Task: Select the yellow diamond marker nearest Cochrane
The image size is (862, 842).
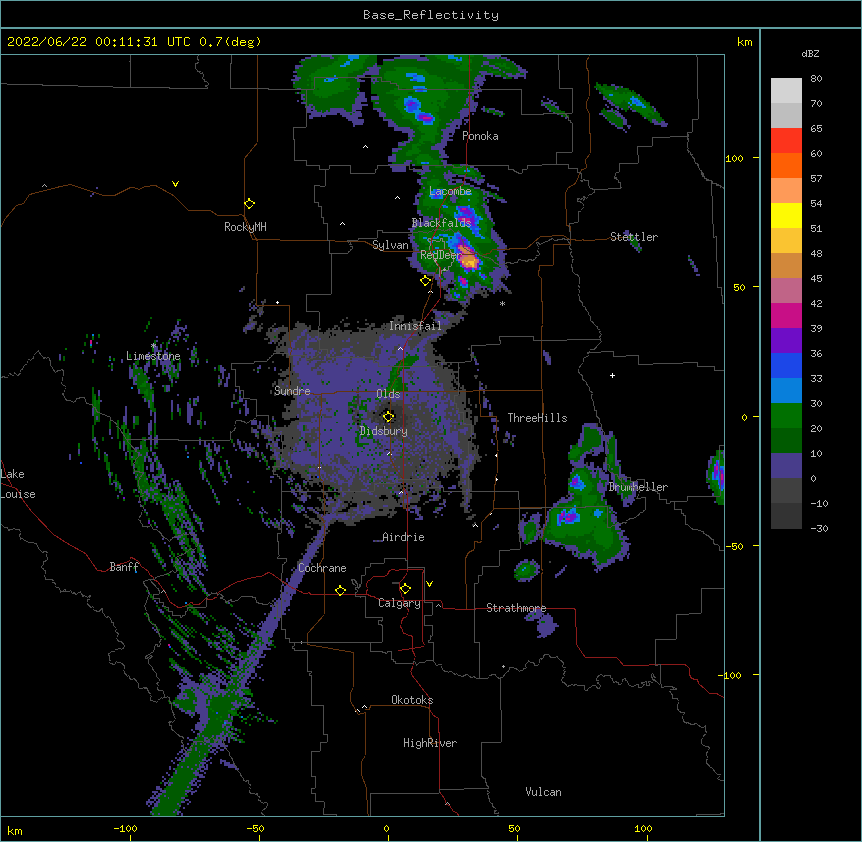Action: click(x=340, y=590)
